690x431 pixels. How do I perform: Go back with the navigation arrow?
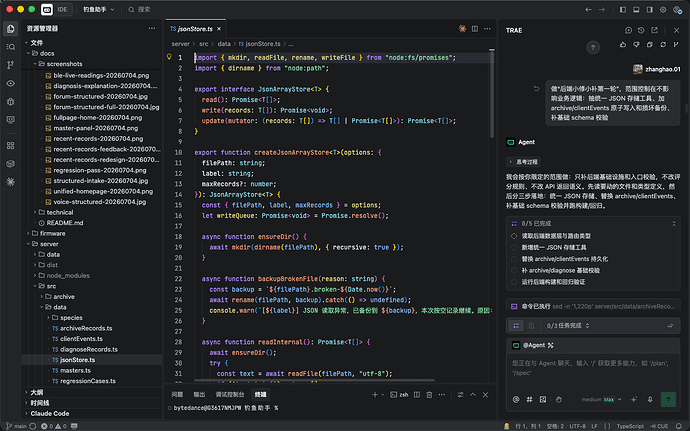pyautogui.click(x=588, y=9)
